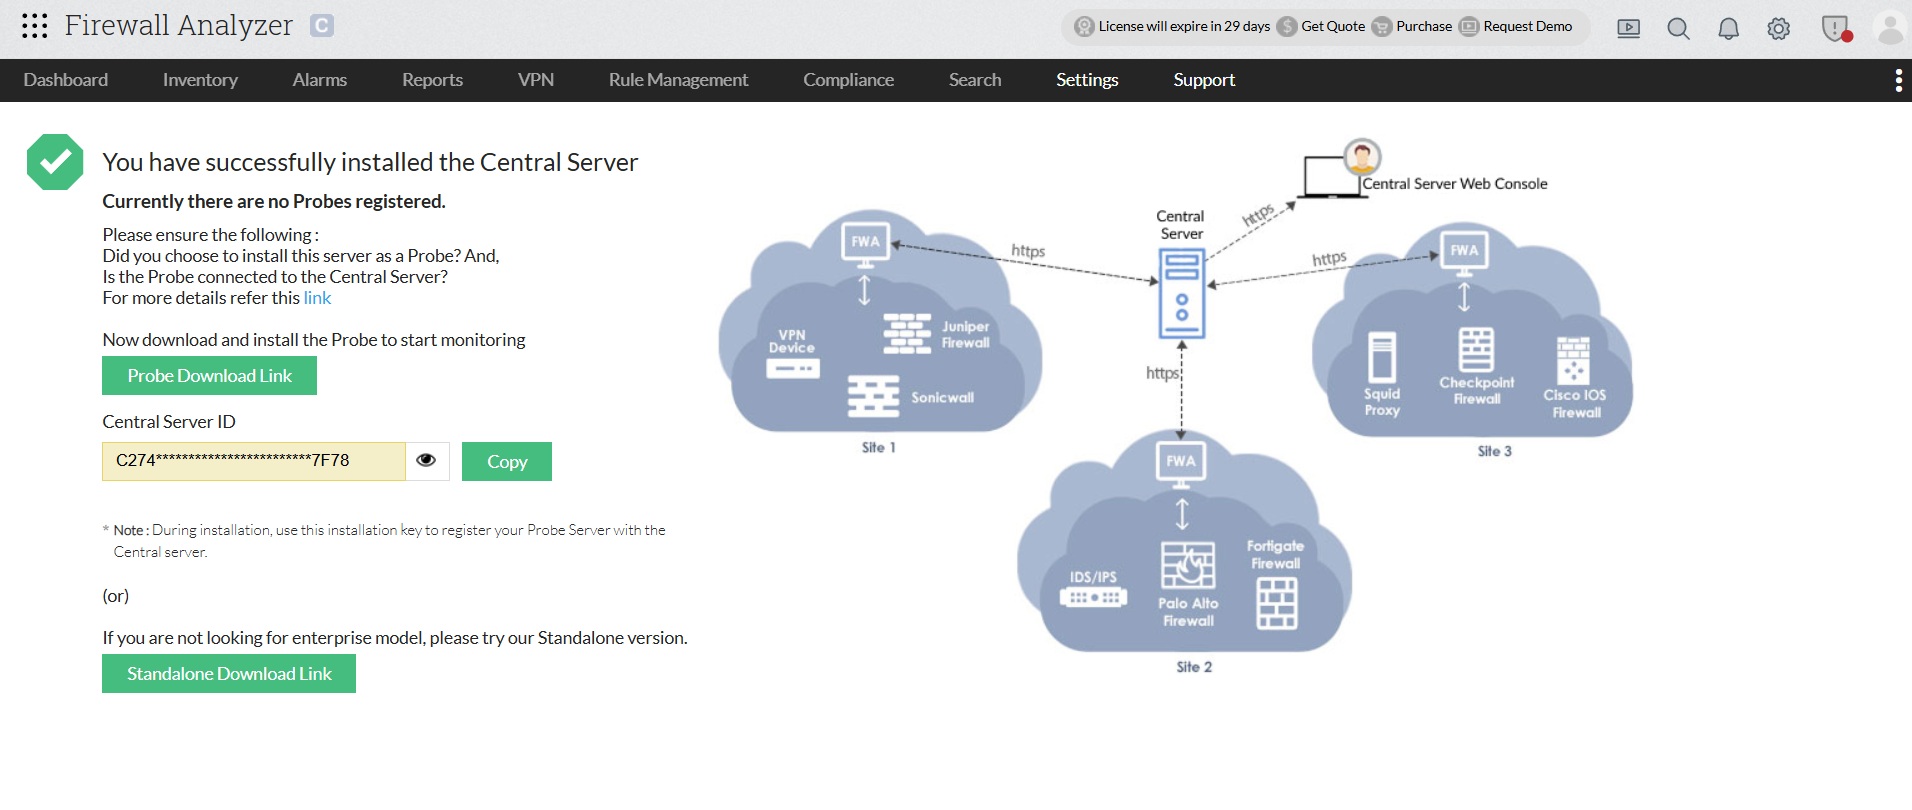Click the green success checkmark icon
The height and width of the screenshot is (810, 1912).
tap(55, 162)
